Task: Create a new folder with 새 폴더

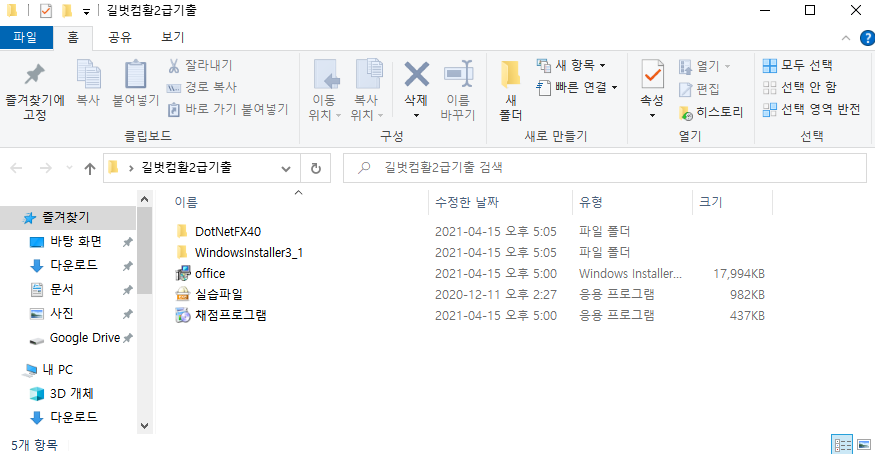Action: tap(511, 90)
